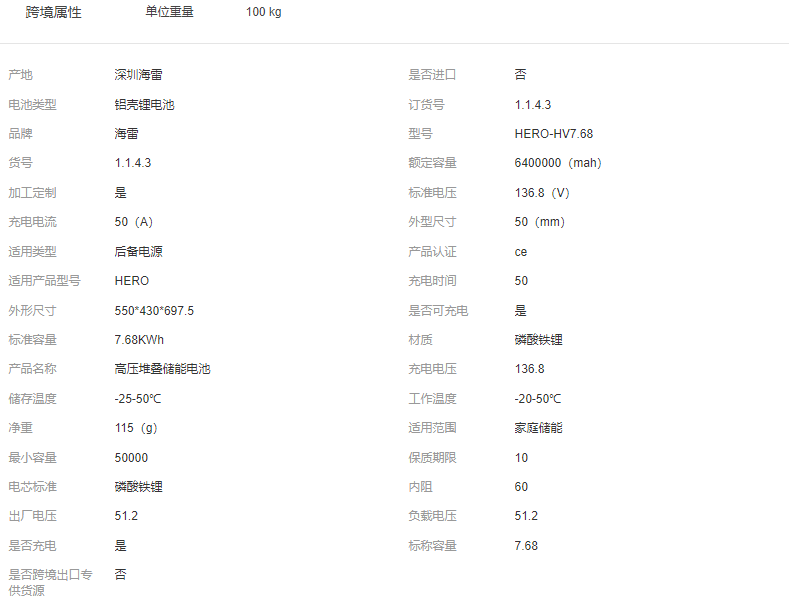Image resolution: width=789 pixels, height=605 pixels.
Task: Select the application scope 家庭储能
Action: pyautogui.click(x=539, y=428)
